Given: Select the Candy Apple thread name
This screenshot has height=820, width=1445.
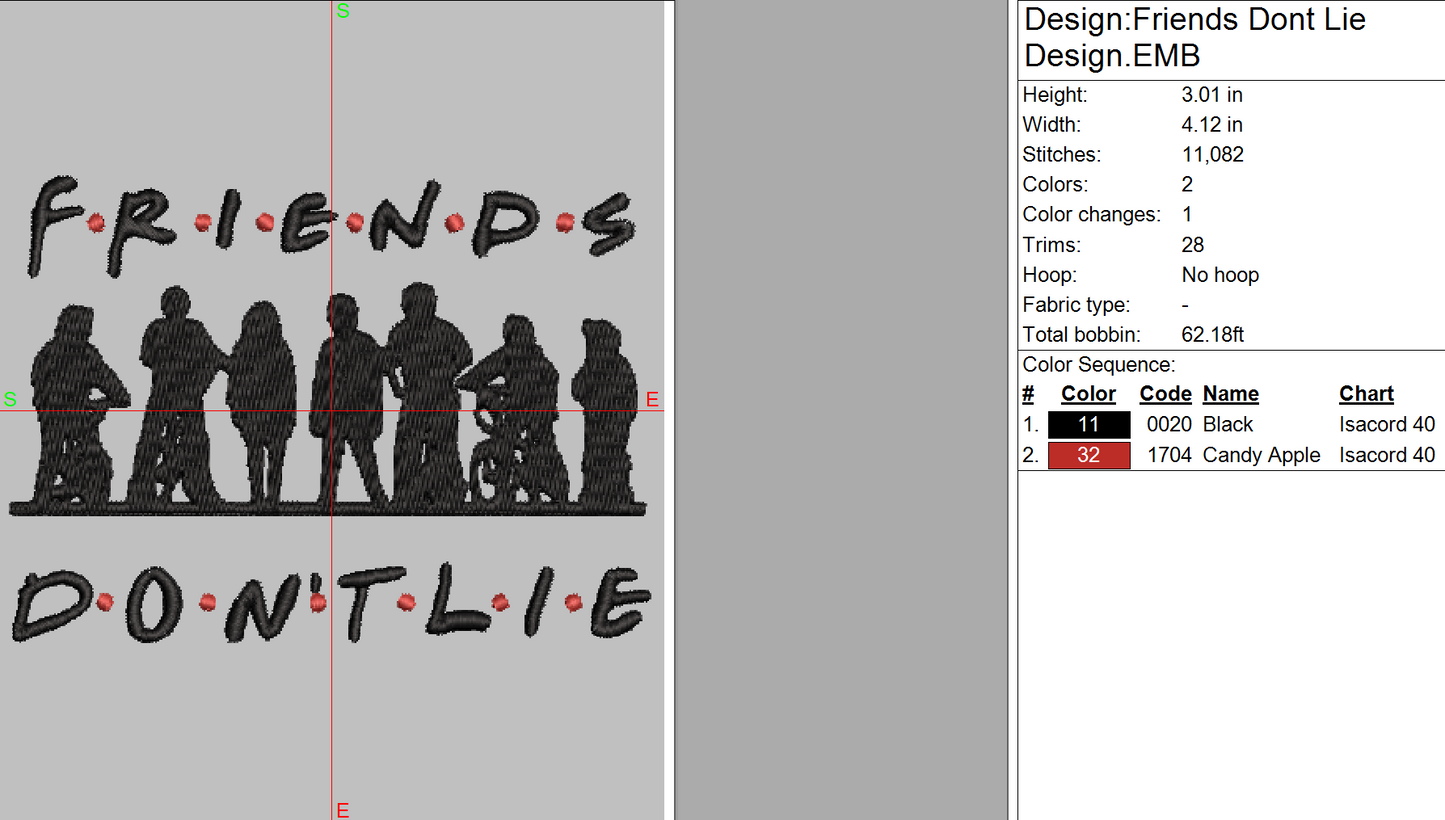Looking at the screenshot, I should click(1261, 456).
